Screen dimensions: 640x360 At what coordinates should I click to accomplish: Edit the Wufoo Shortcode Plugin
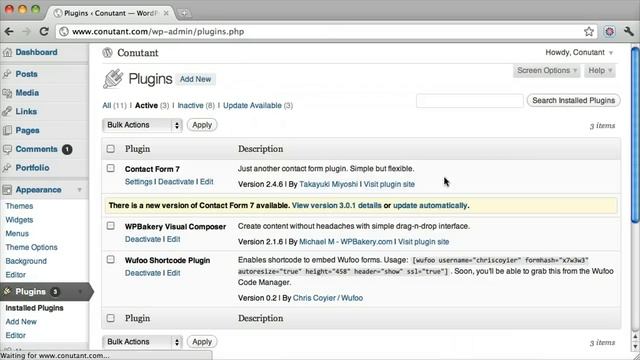[x=173, y=273]
